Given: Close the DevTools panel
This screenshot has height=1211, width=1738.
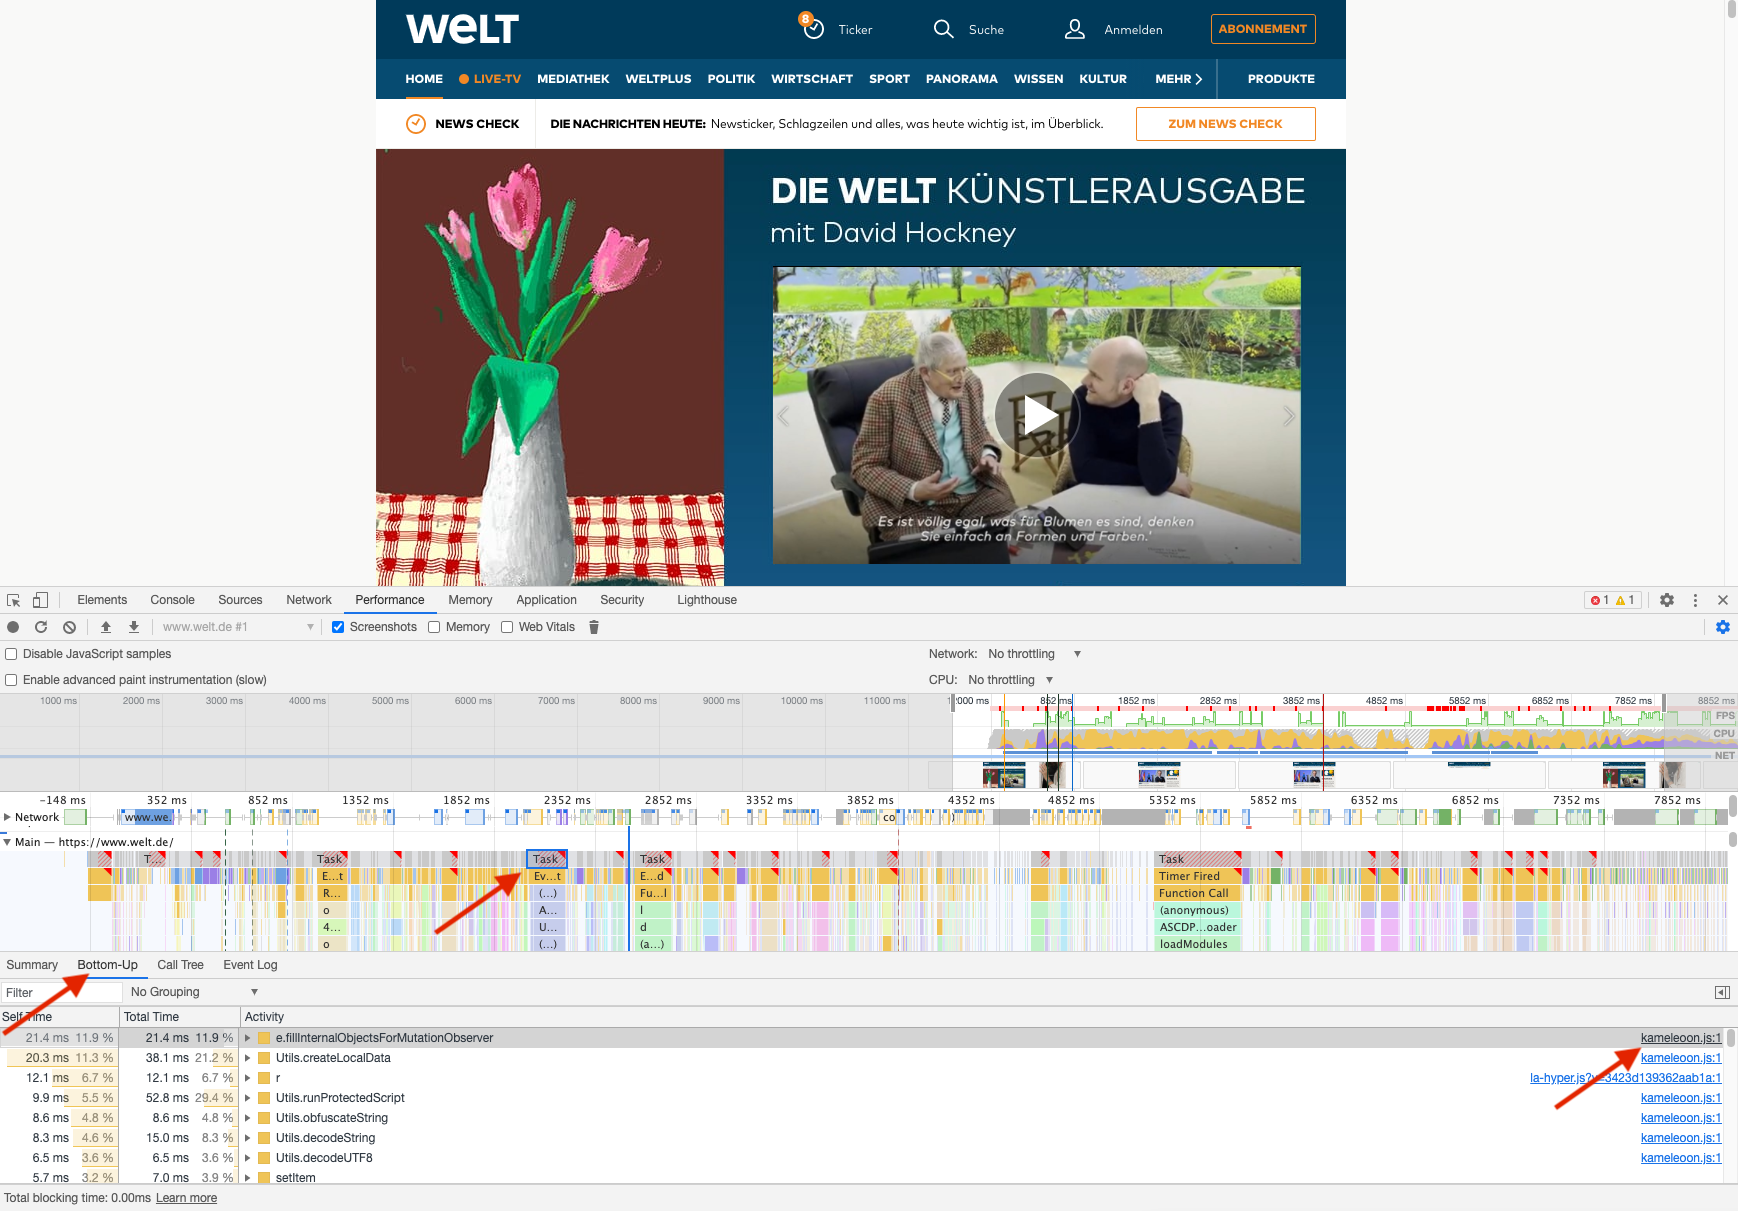Looking at the screenshot, I should pos(1723,600).
